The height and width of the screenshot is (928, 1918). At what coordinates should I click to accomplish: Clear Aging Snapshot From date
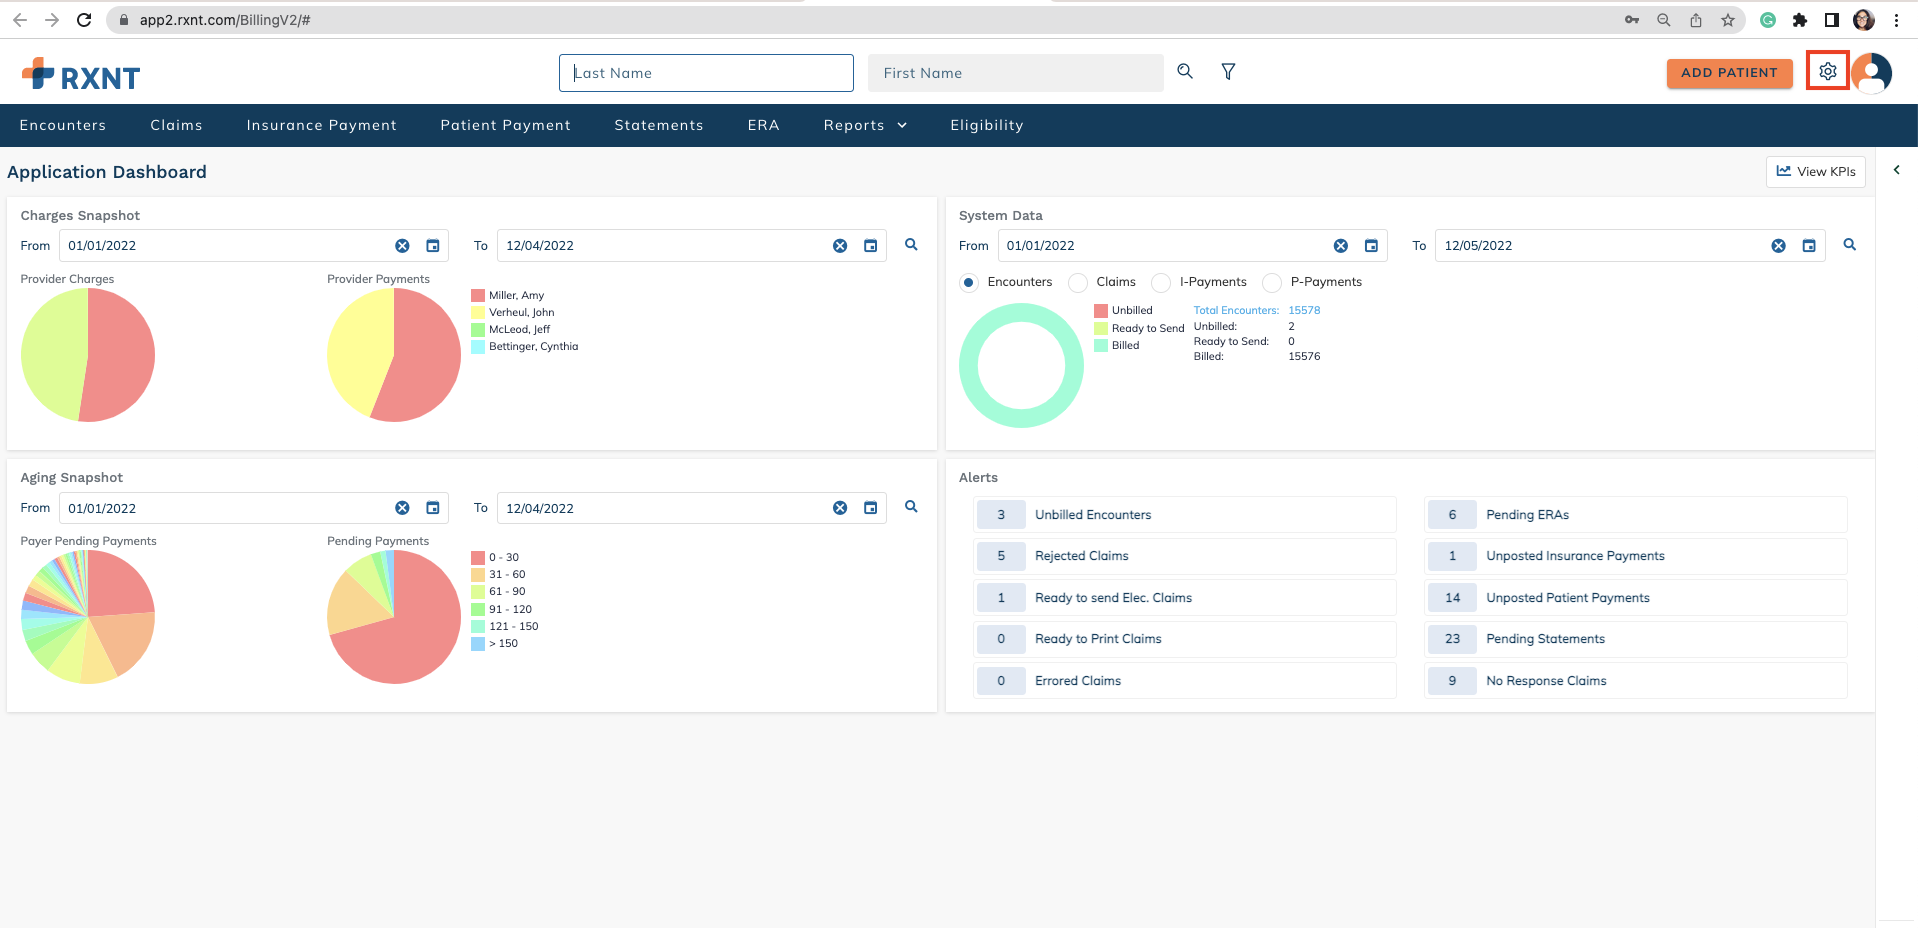click(402, 508)
